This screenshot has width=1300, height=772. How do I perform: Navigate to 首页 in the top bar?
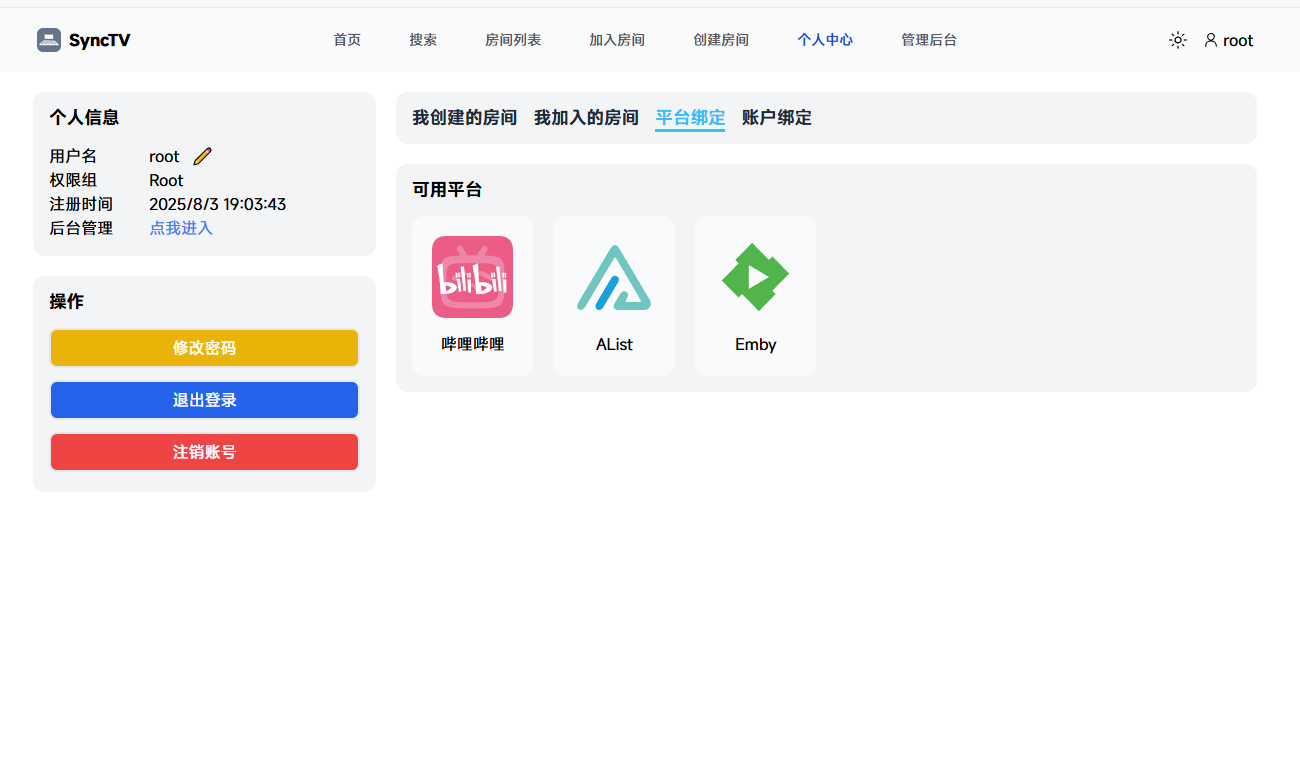tap(347, 40)
